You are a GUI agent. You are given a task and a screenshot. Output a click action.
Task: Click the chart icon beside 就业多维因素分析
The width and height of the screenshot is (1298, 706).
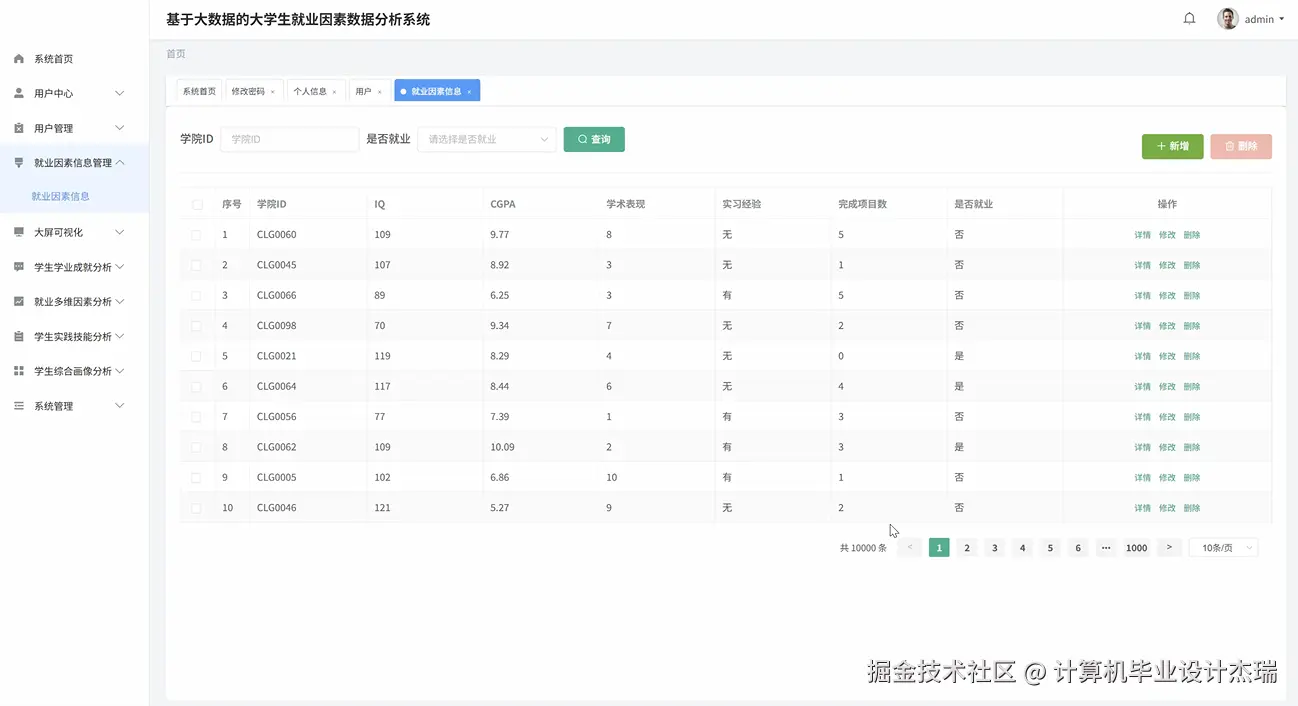[18, 301]
